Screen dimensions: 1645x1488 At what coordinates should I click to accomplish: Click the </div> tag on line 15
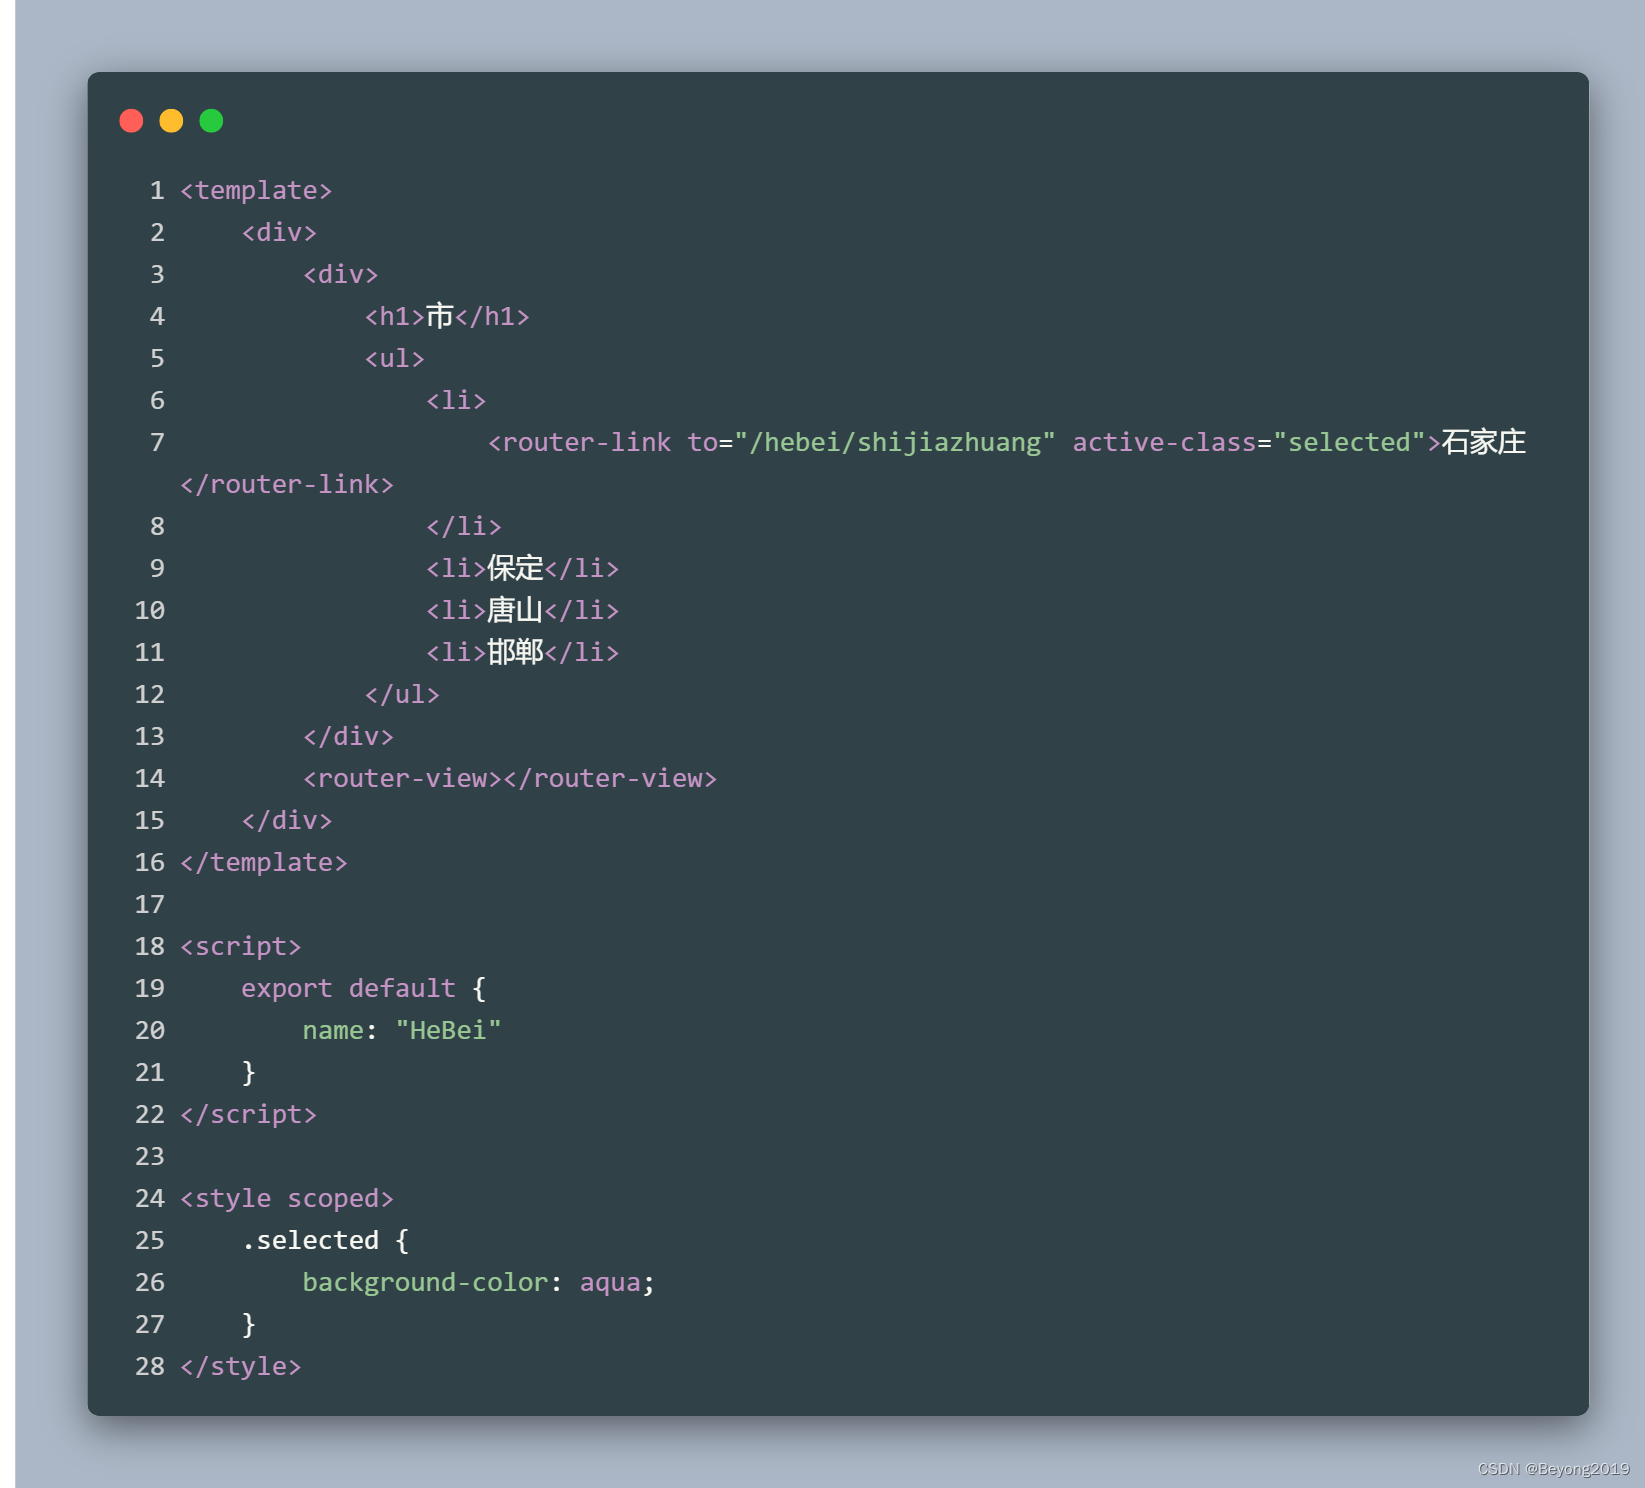click(x=287, y=820)
